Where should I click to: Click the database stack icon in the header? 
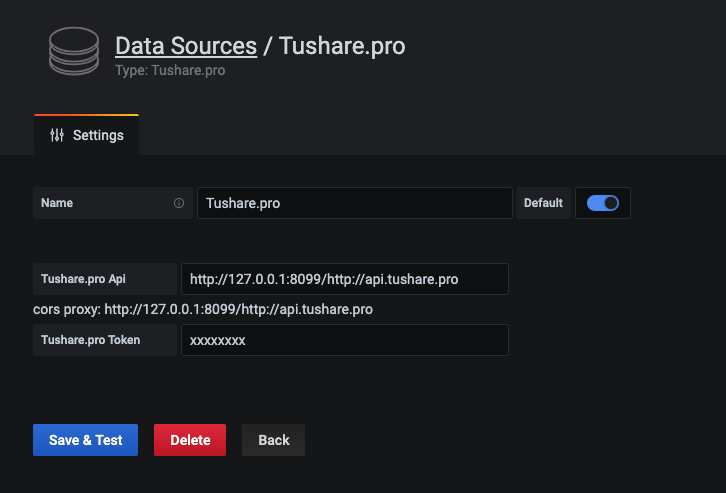(74, 51)
